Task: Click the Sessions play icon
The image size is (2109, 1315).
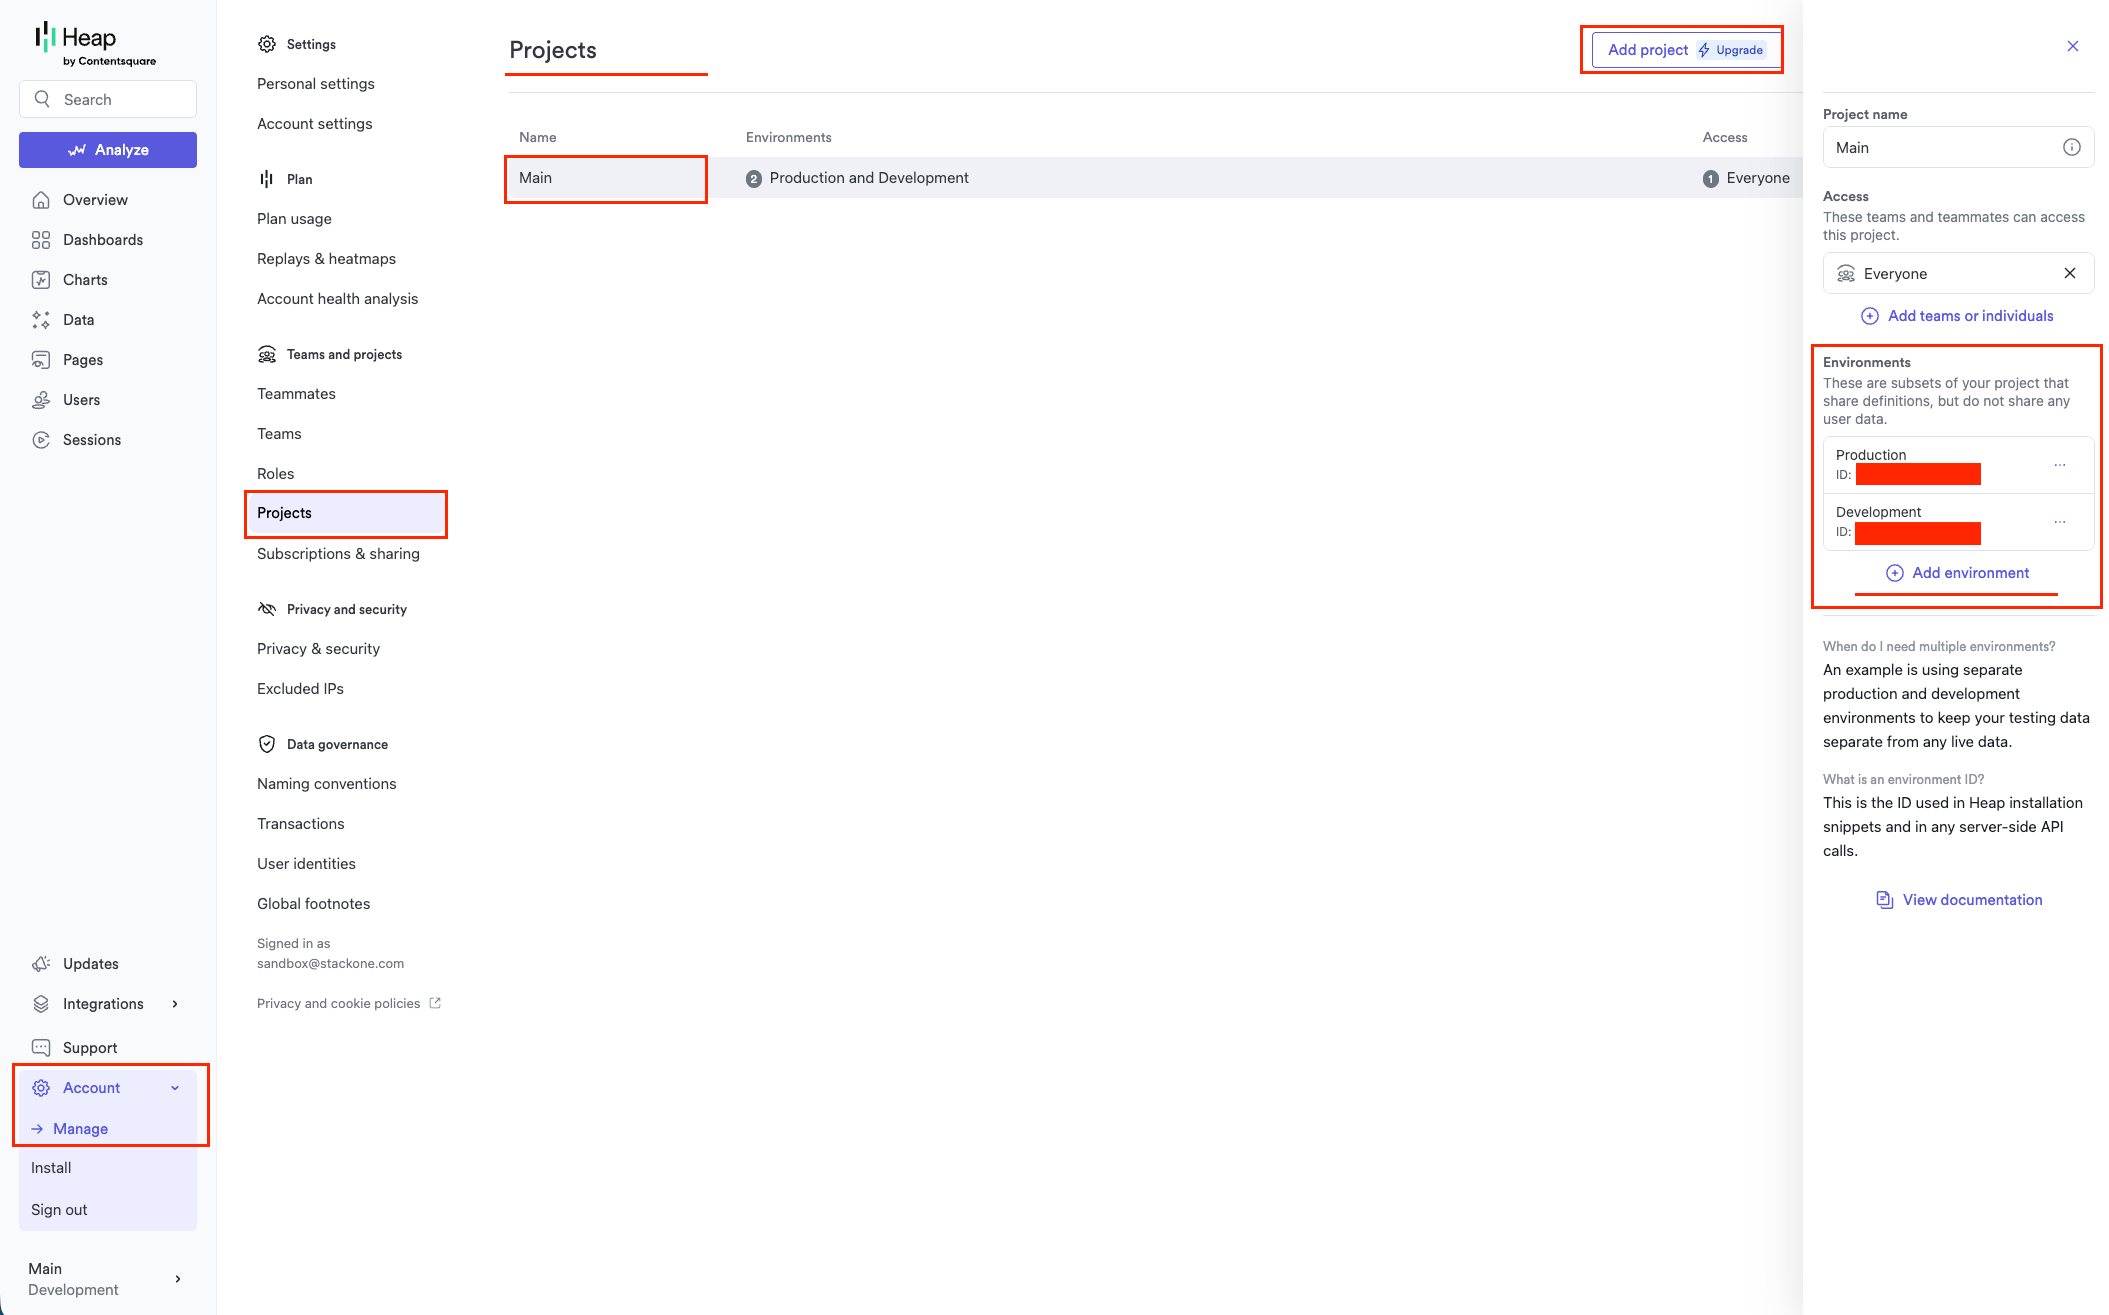Action: [41, 440]
